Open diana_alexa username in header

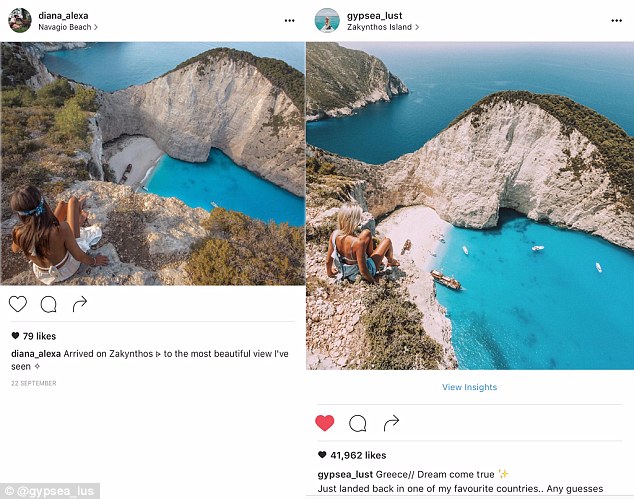click(x=64, y=15)
